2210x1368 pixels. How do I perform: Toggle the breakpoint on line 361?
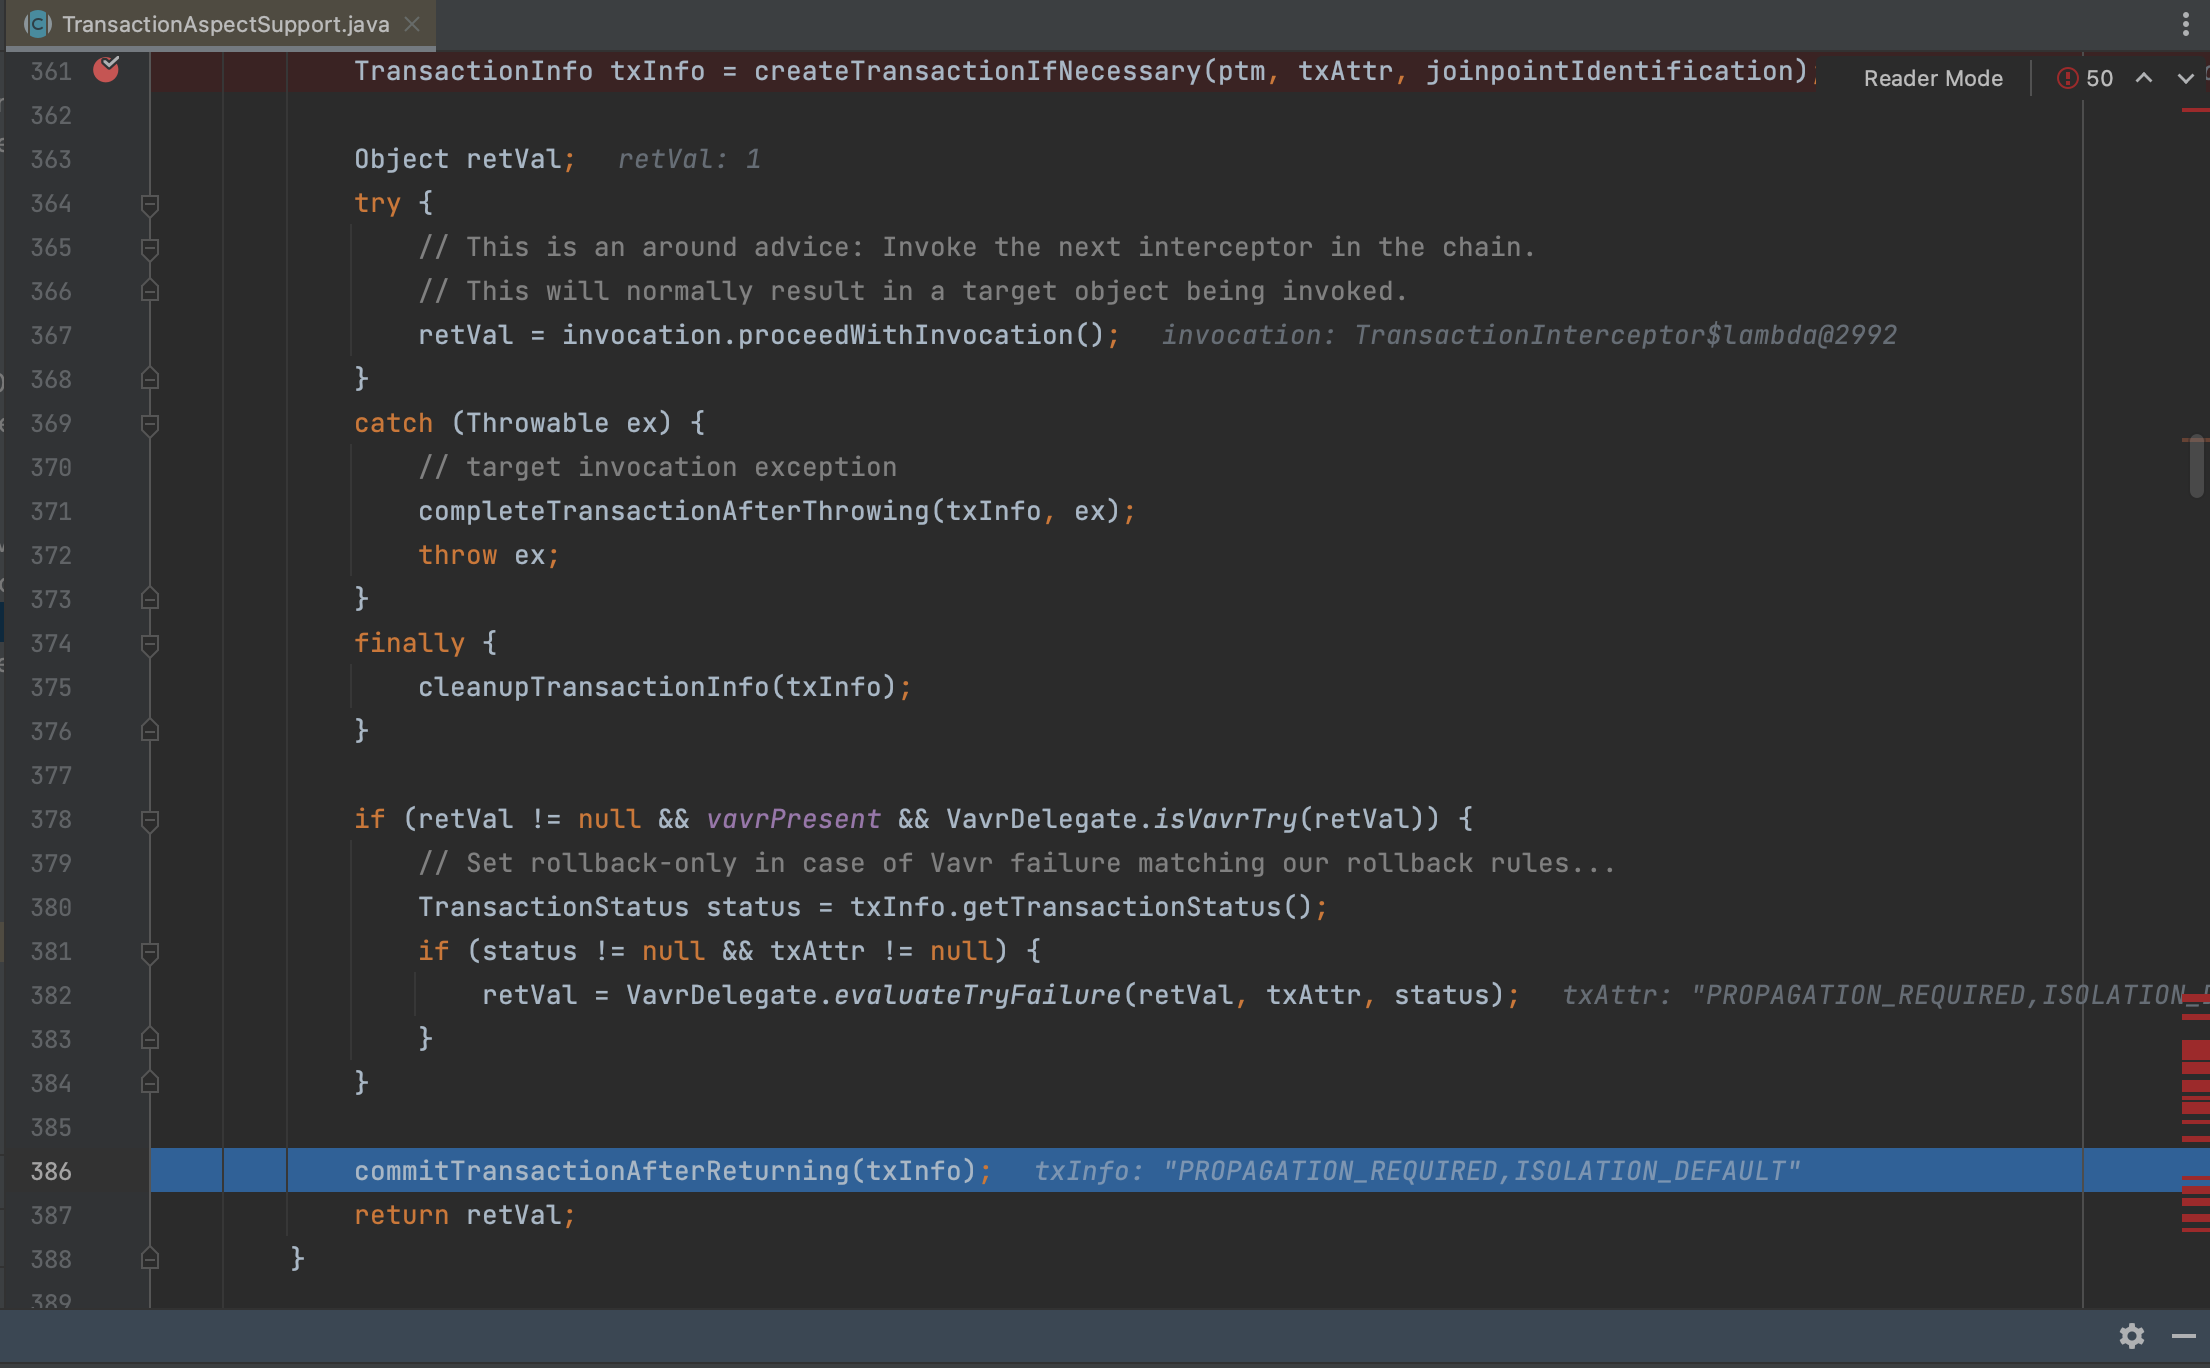pos(106,70)
